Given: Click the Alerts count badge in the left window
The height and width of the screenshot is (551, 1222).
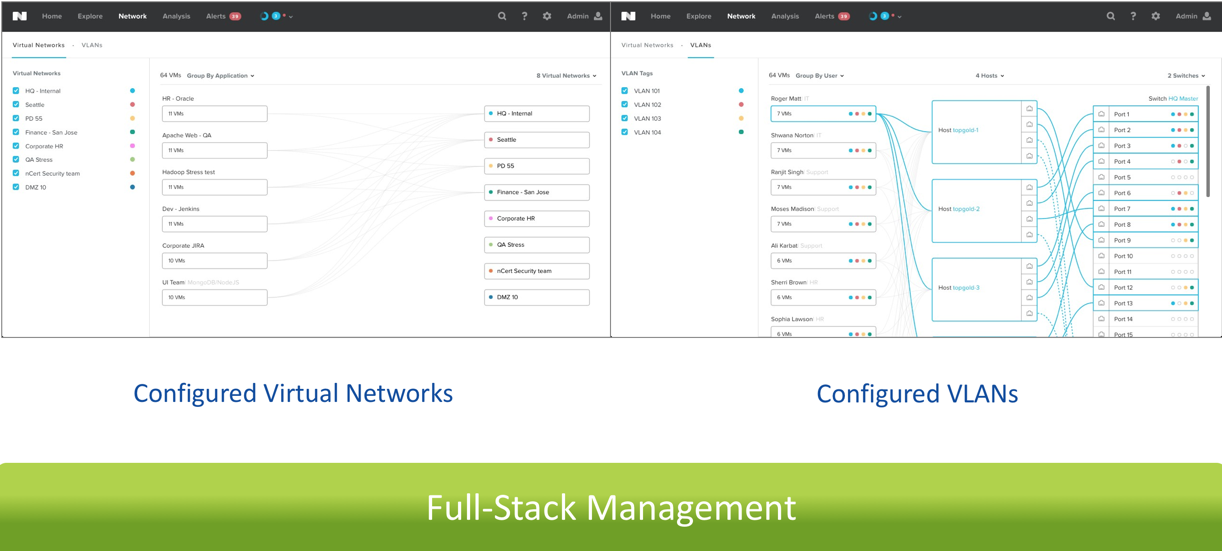Looking at the screenshot, I should [235, 16].
